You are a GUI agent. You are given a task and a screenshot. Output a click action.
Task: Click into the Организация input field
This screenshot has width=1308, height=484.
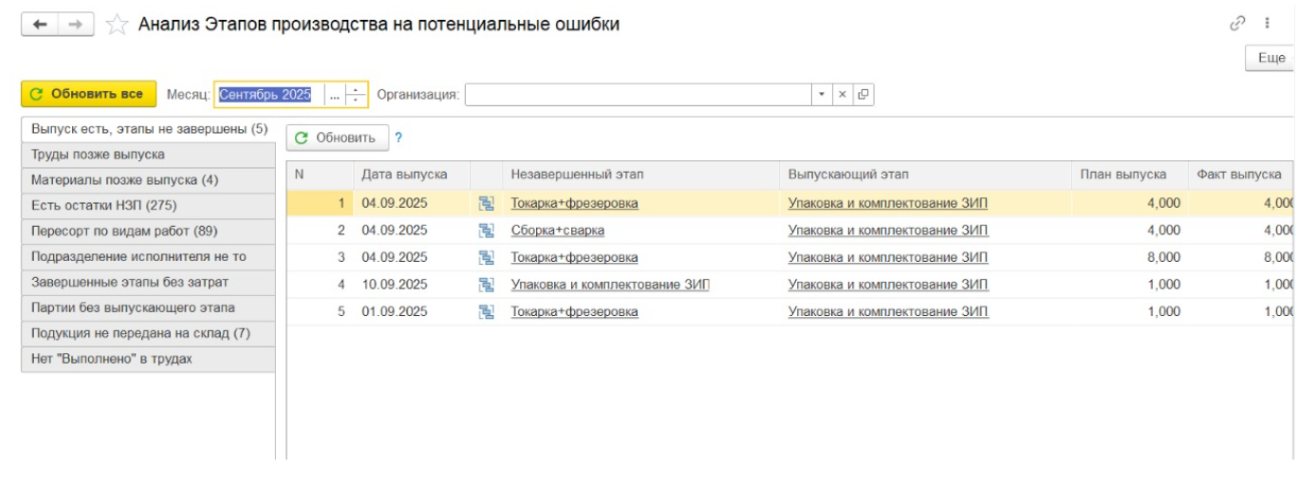point(639,94)
